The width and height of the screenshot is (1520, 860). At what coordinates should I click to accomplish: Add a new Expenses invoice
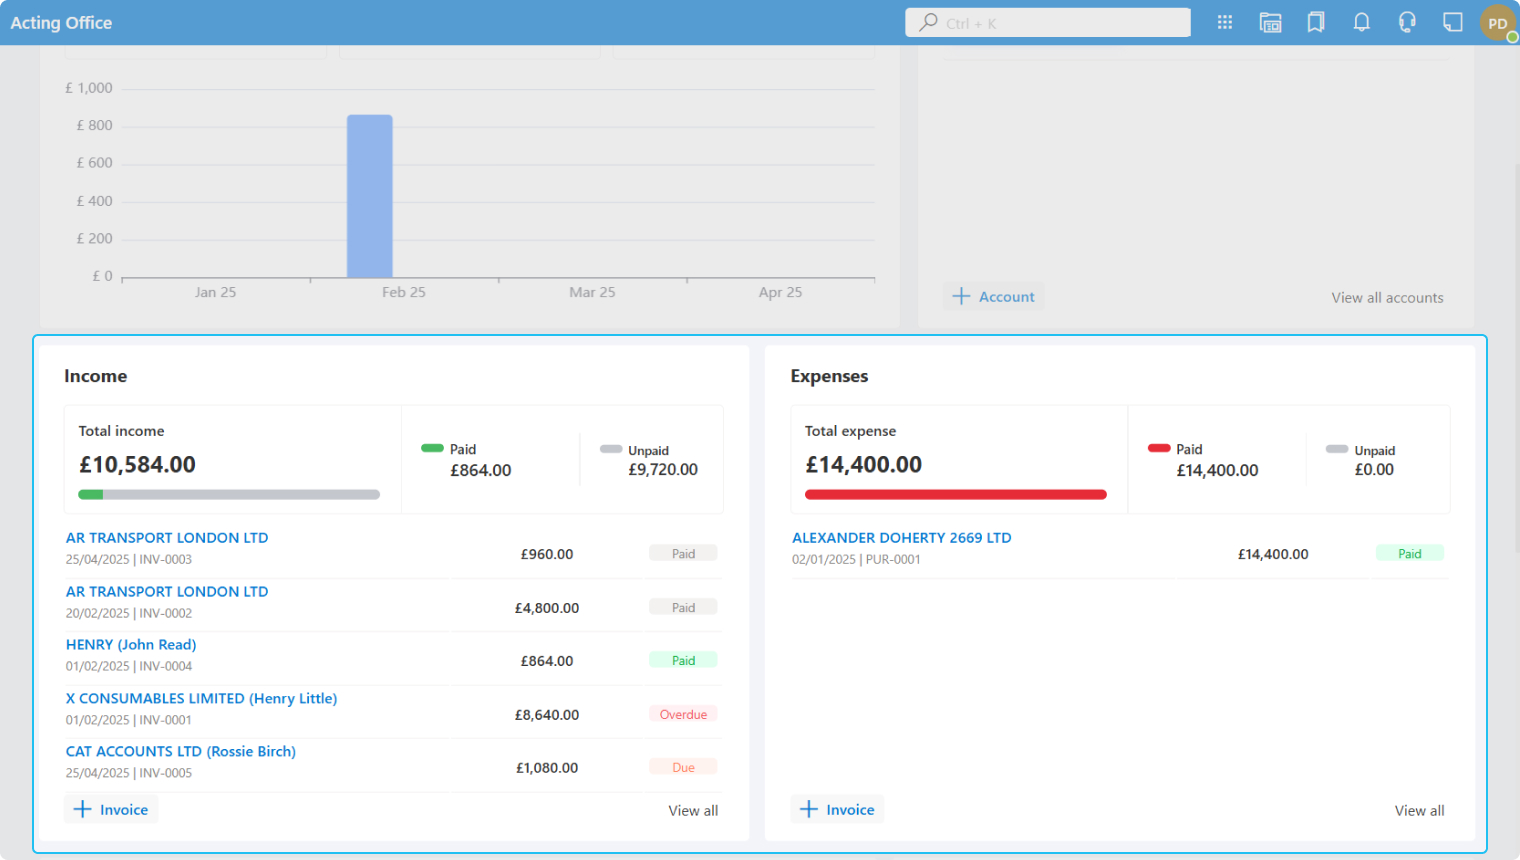pos(837,809)
